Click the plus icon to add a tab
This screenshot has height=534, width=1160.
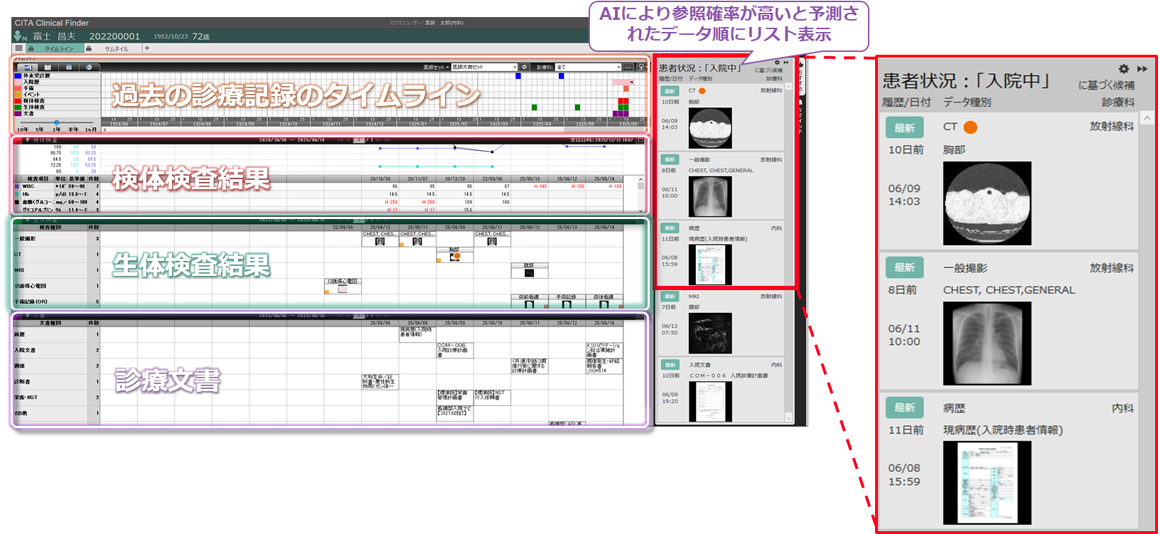(147, 48)
